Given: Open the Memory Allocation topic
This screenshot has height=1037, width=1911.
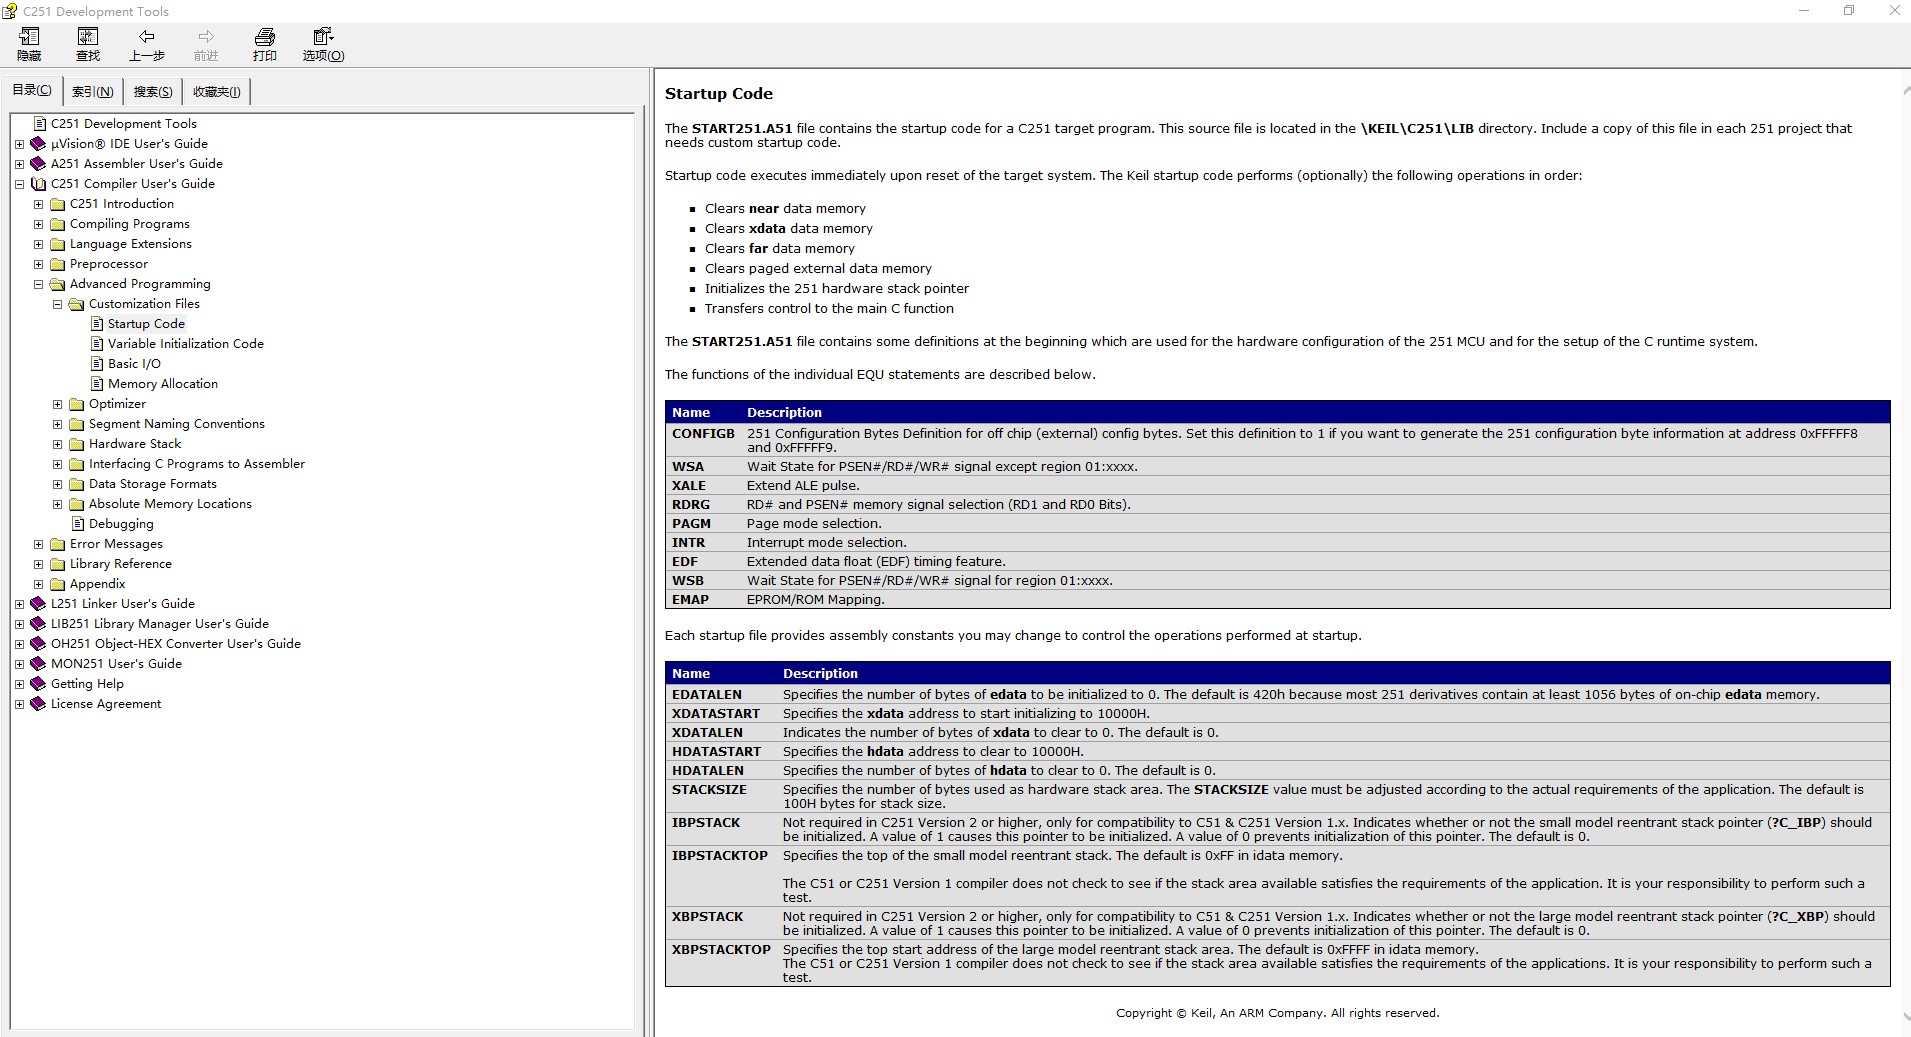Looking at the screenshot, I should pyautogui.click(x=163, y=384).
